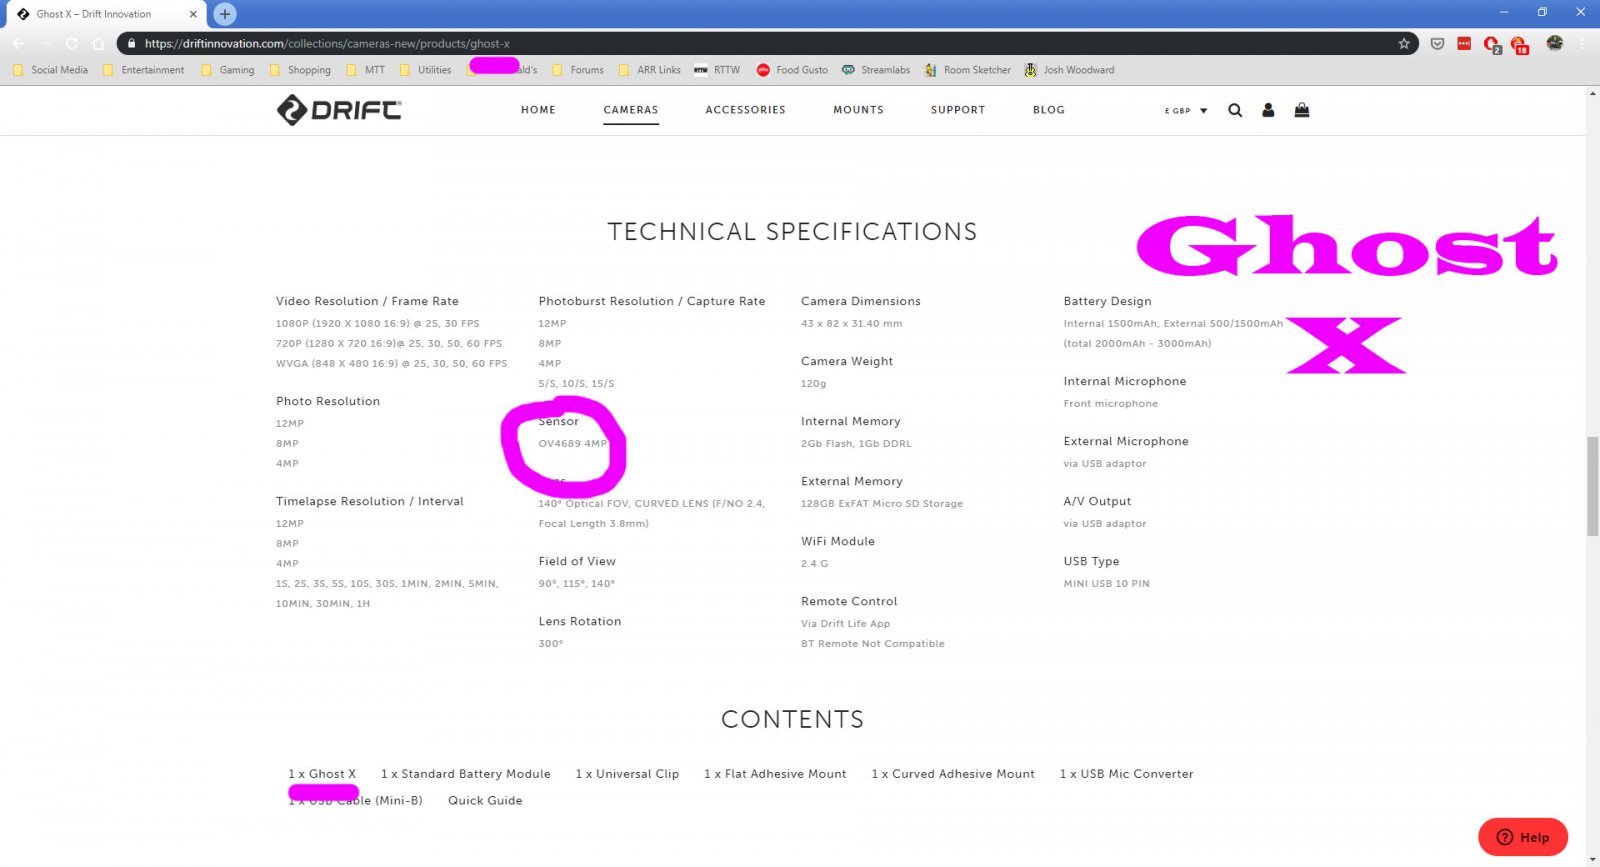Click the 'Remote Control' label
Image resolution: width=1600 pixels, height=867 pixels.
click(x=849, y=601)
